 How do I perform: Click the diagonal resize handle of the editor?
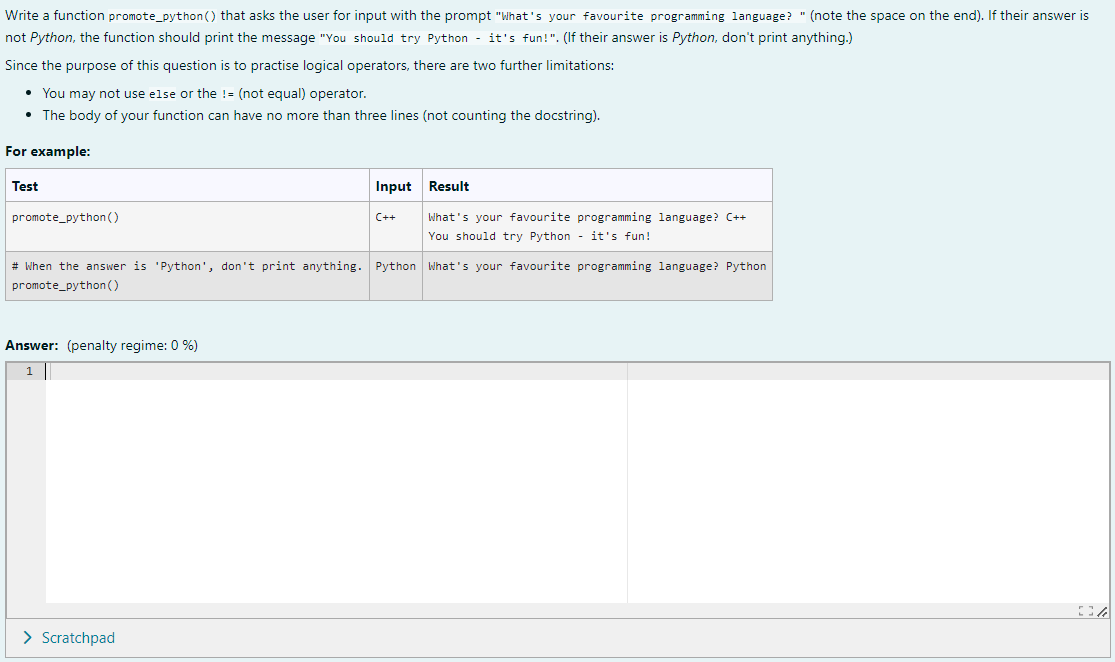click(1102, 611)
